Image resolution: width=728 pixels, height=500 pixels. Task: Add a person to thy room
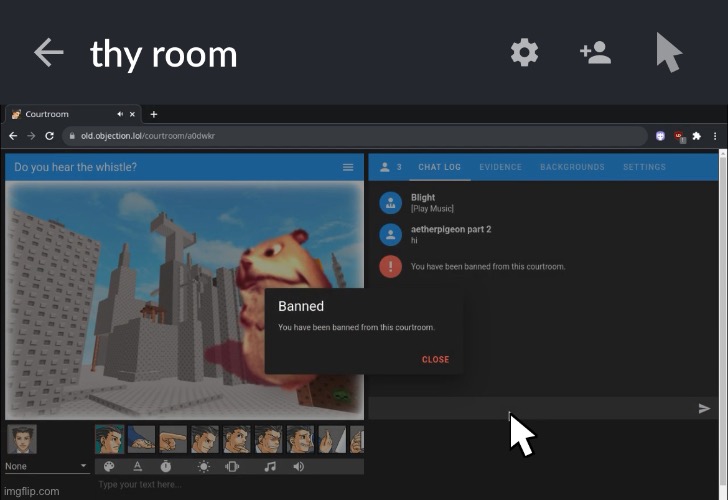coord(595,52)
